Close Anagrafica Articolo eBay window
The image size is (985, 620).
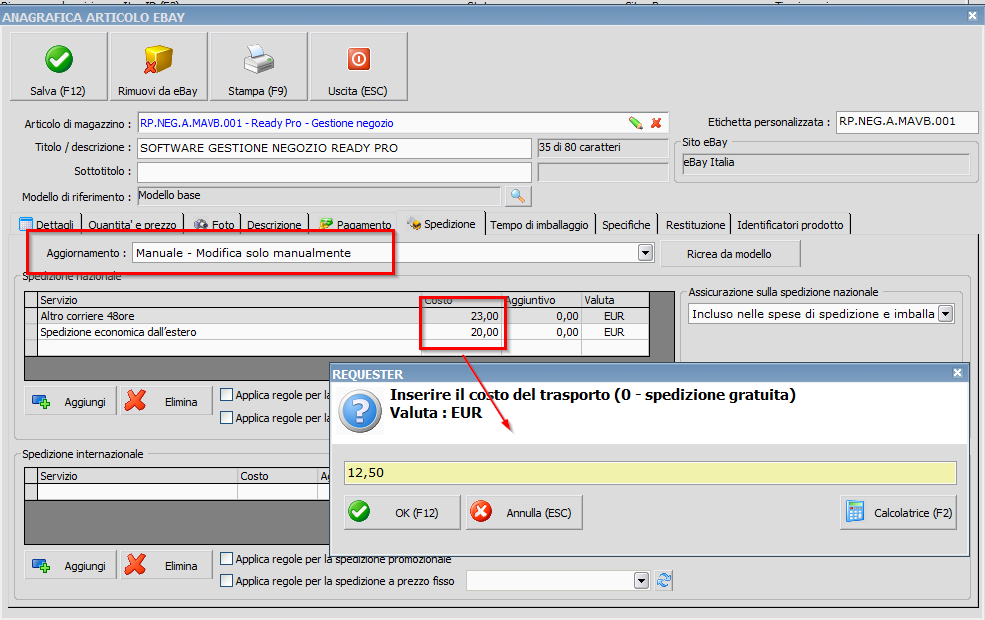click(972, 16)
